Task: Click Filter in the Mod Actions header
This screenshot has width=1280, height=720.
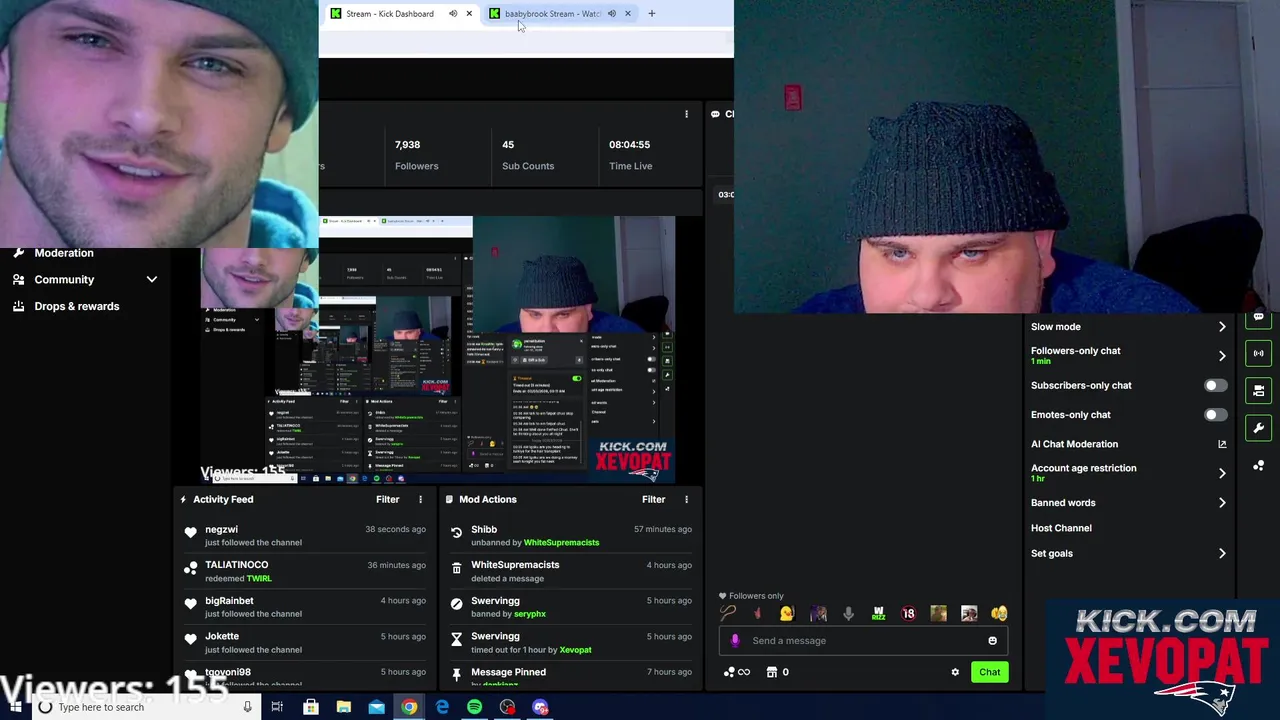Action: [653, 499]
